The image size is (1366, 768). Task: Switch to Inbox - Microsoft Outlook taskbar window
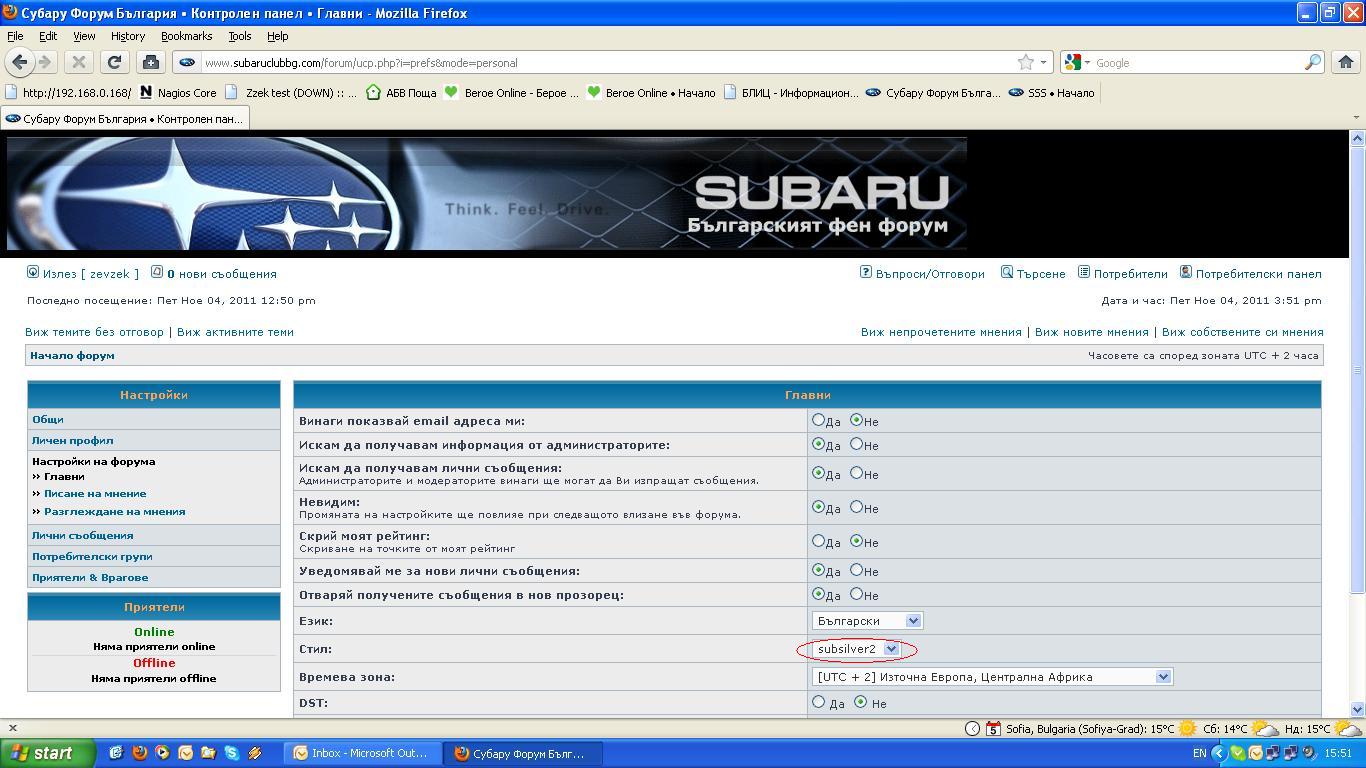pyautogui.click(x=362, y=753)
